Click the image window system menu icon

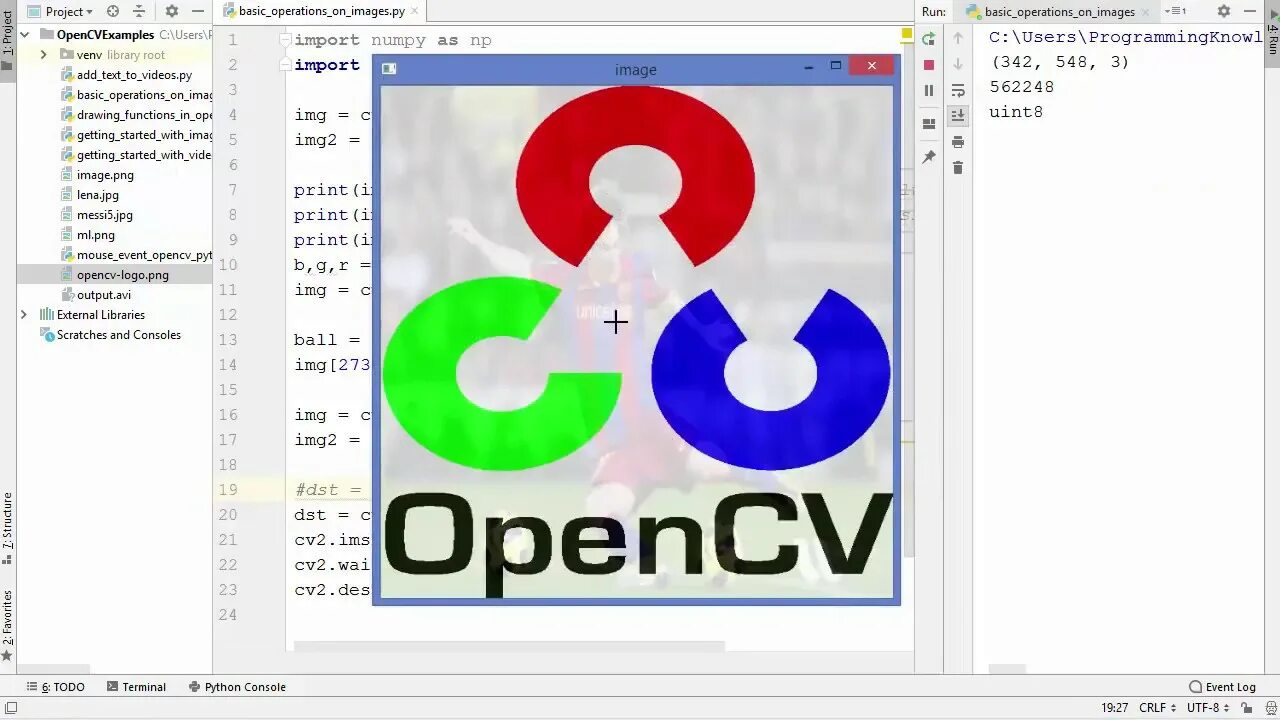coord(389,68)
